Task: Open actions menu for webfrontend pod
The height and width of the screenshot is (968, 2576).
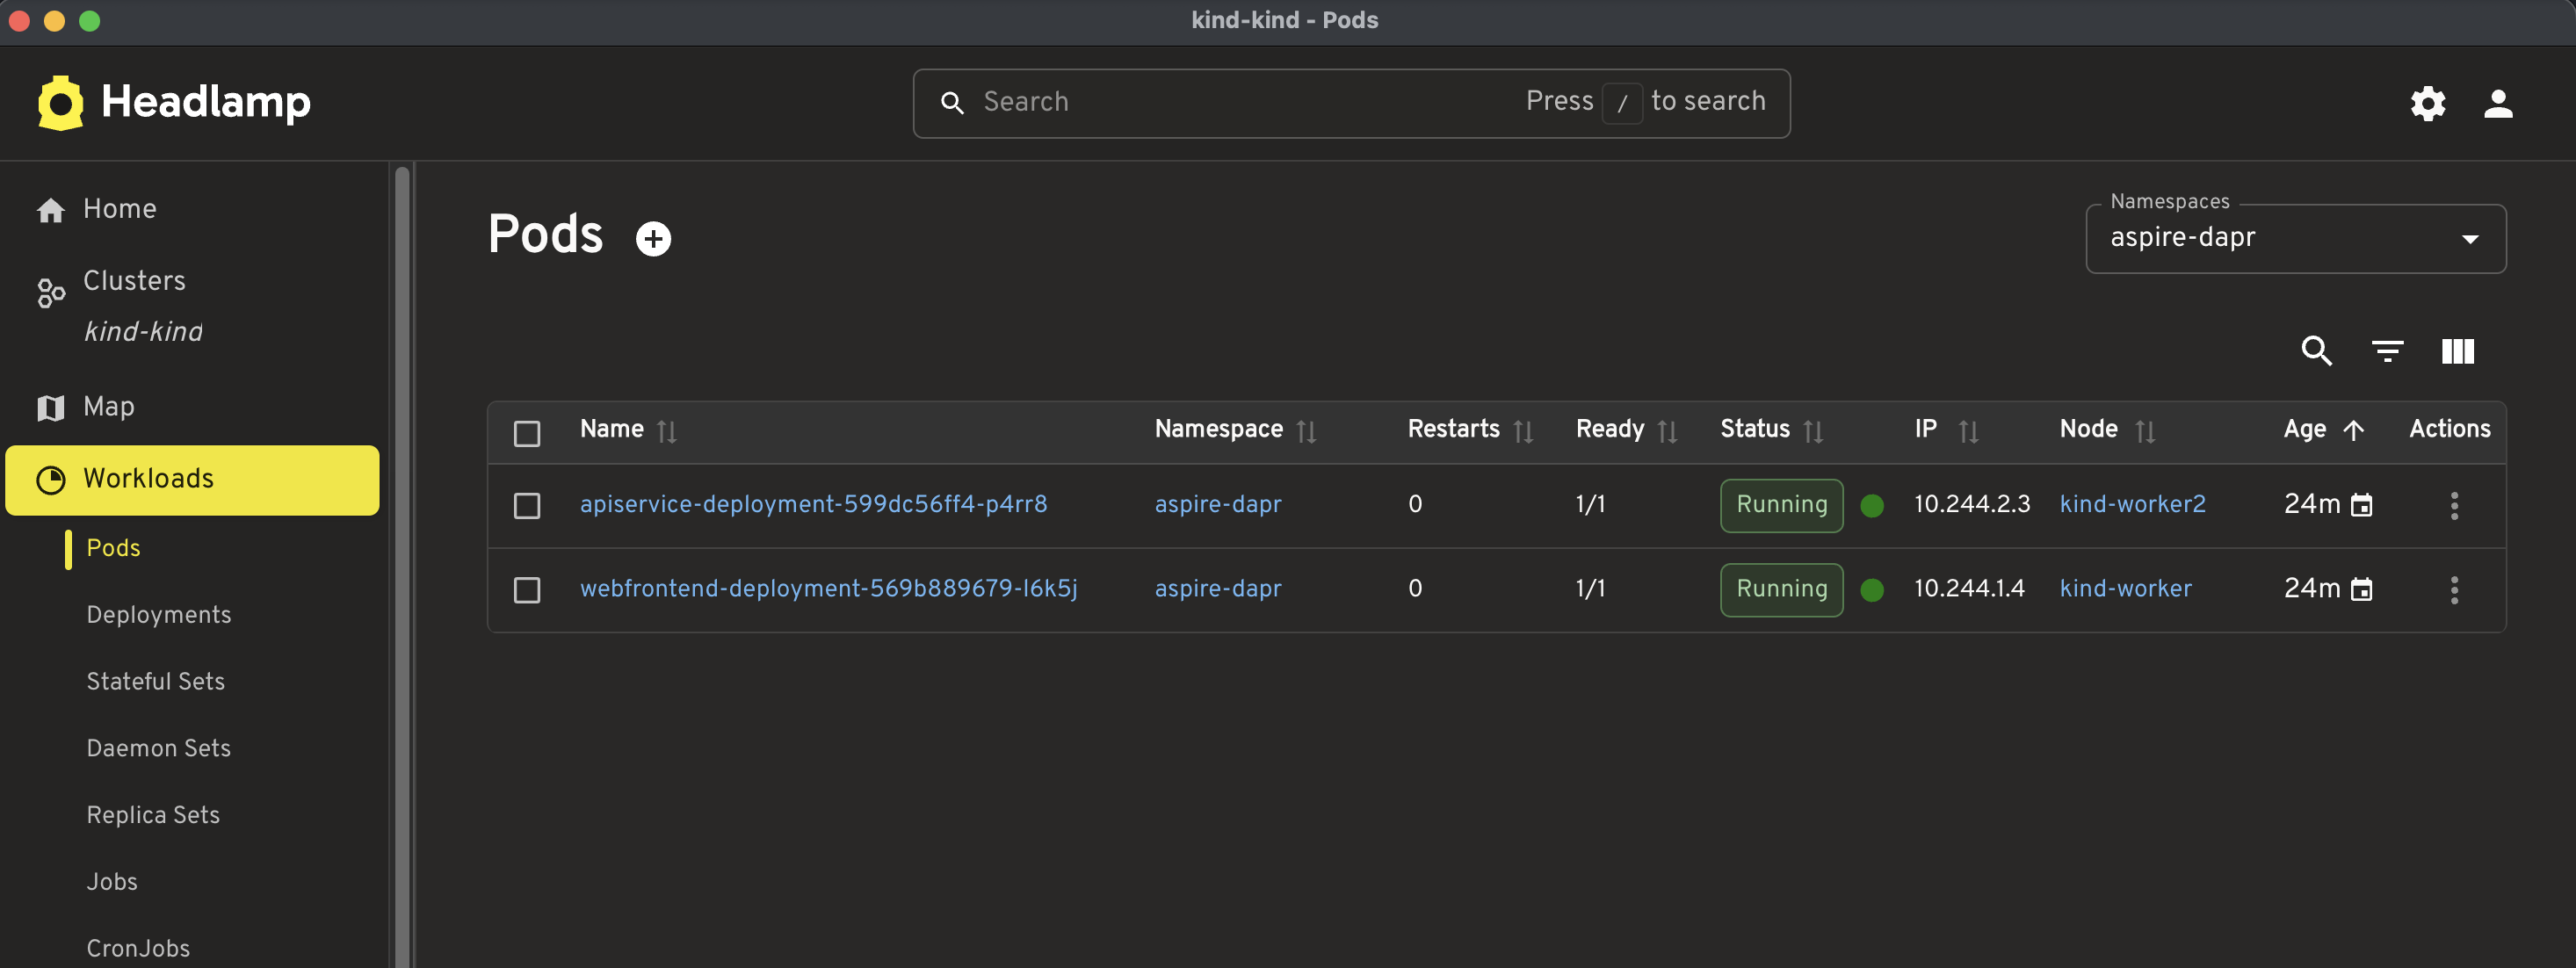Action: (x=2453, y=589)
